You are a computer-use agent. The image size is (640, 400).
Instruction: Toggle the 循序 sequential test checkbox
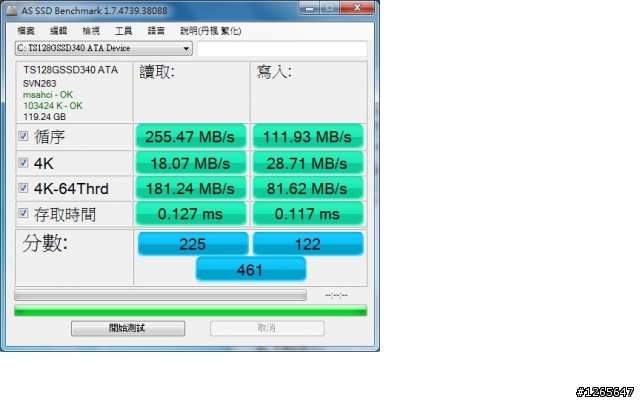tap(23, 136)
